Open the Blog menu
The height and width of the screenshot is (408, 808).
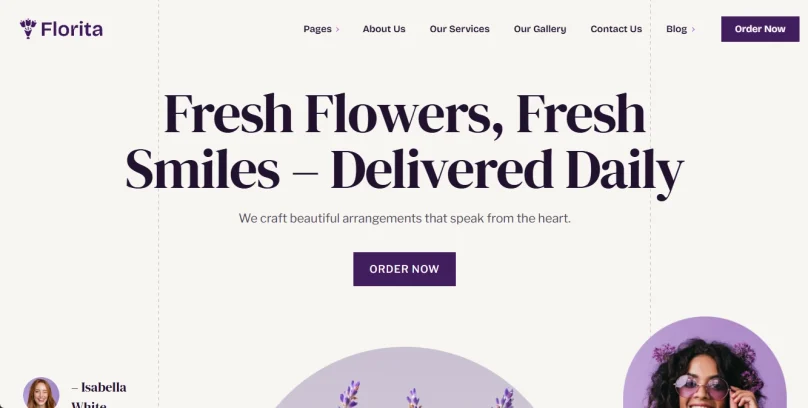point(676,29)
